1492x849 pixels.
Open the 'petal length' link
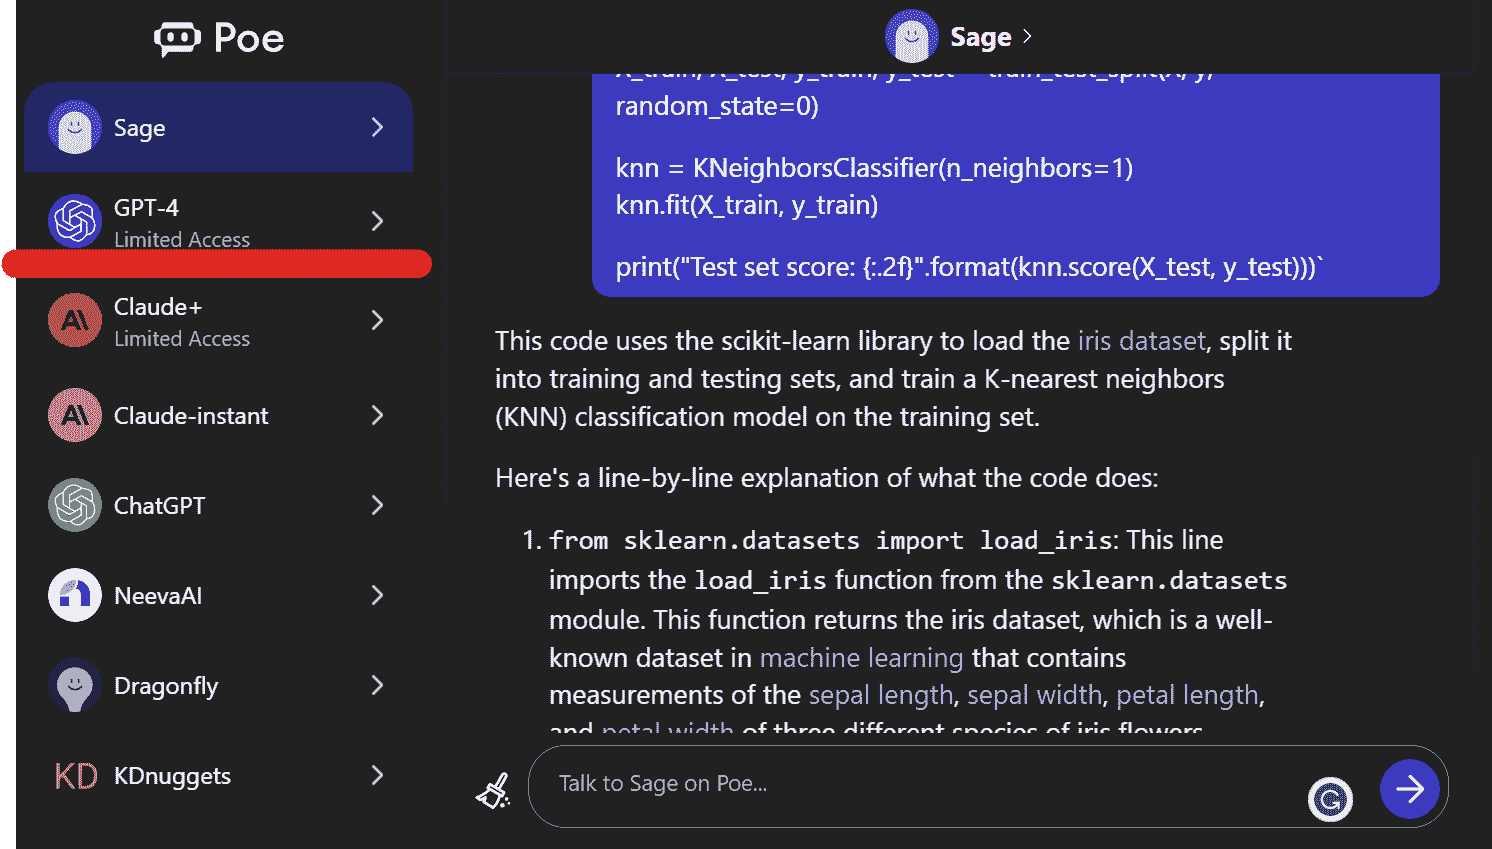[x=1187, y=695]
